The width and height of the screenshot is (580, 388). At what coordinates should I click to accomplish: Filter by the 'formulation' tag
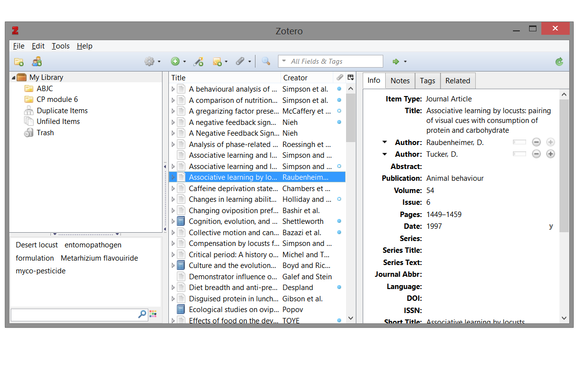click(35, 258)
